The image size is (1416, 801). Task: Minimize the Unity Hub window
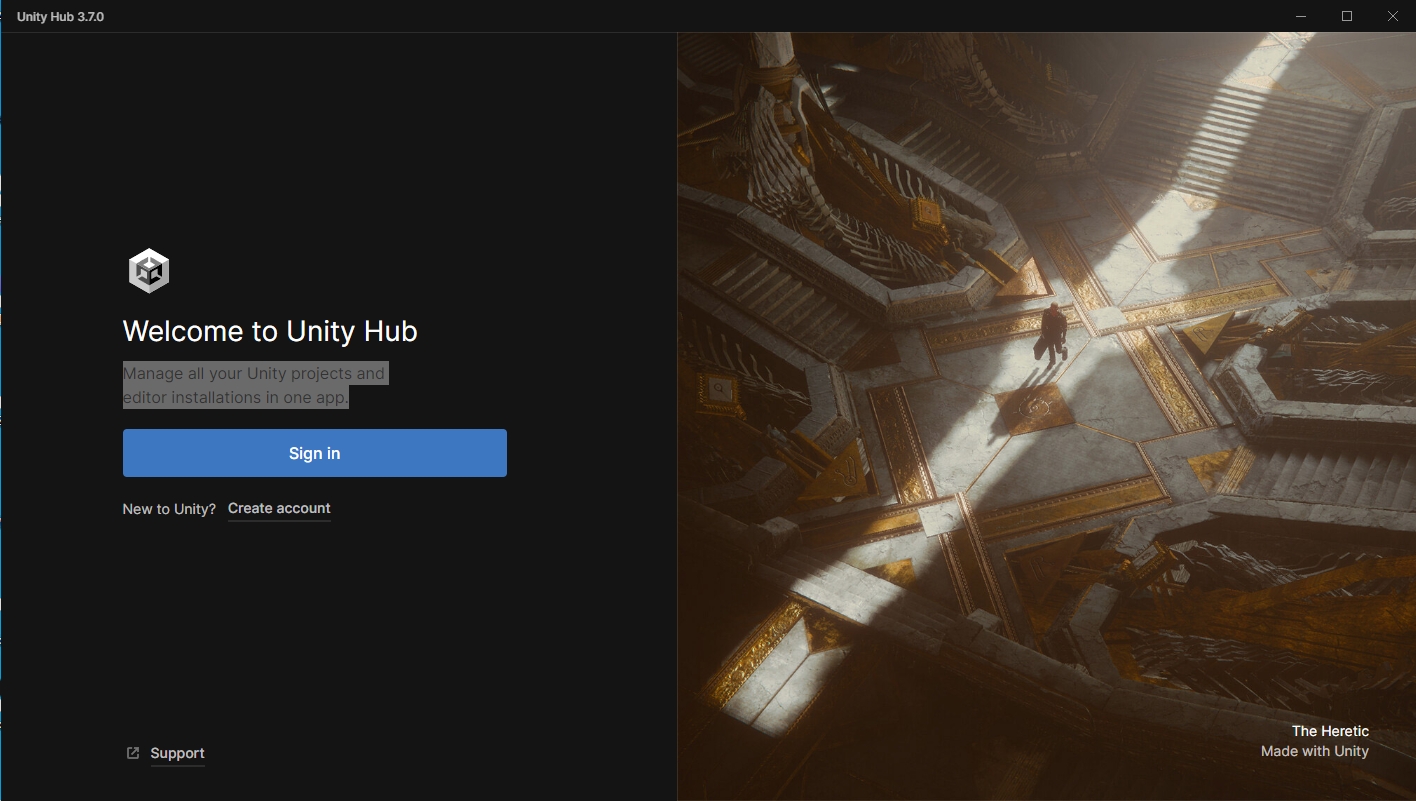click(x=1301, y=16)
